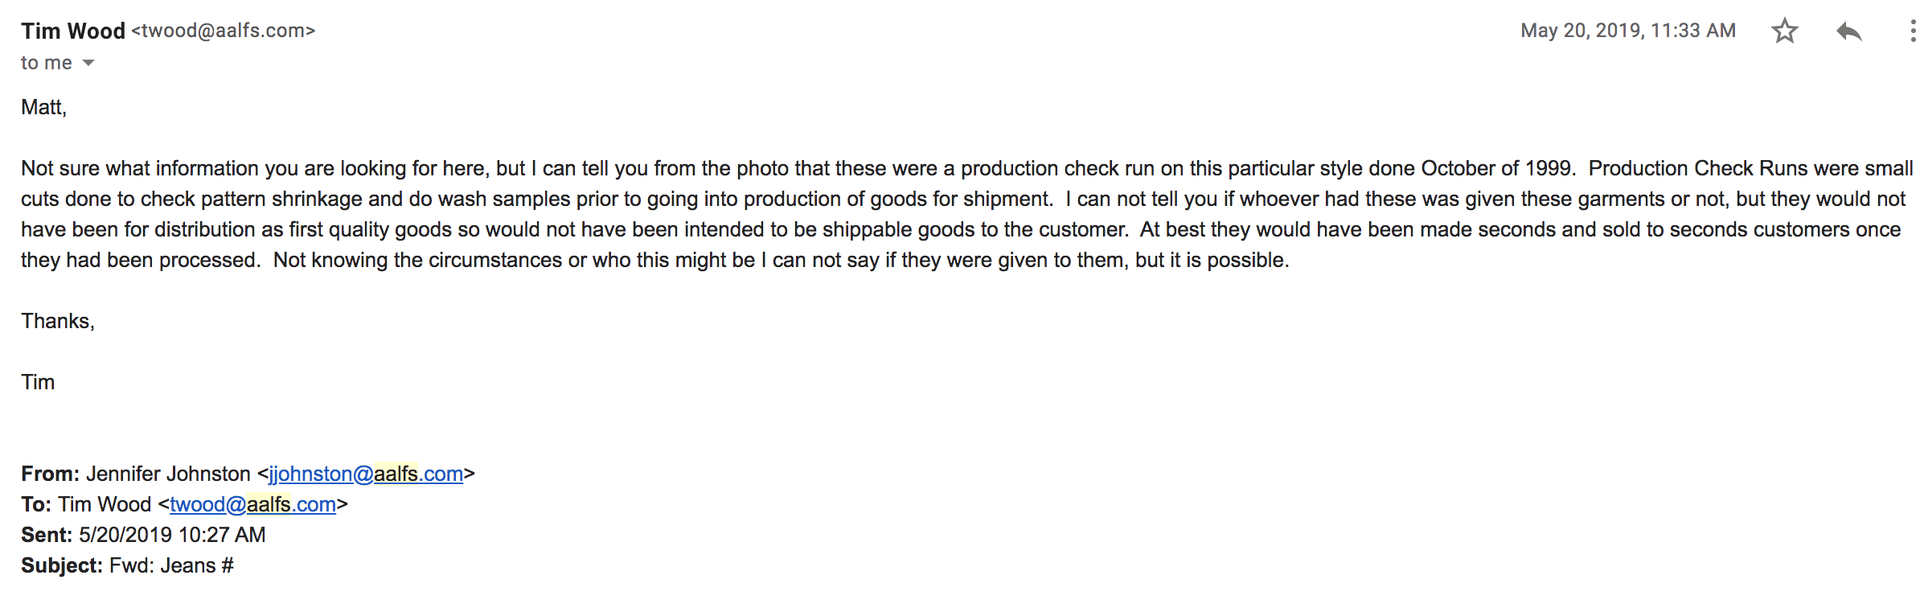This screenshot has height=592, width=1920.
Task: Click the "to me" recipient text
Action: point(46,63)
